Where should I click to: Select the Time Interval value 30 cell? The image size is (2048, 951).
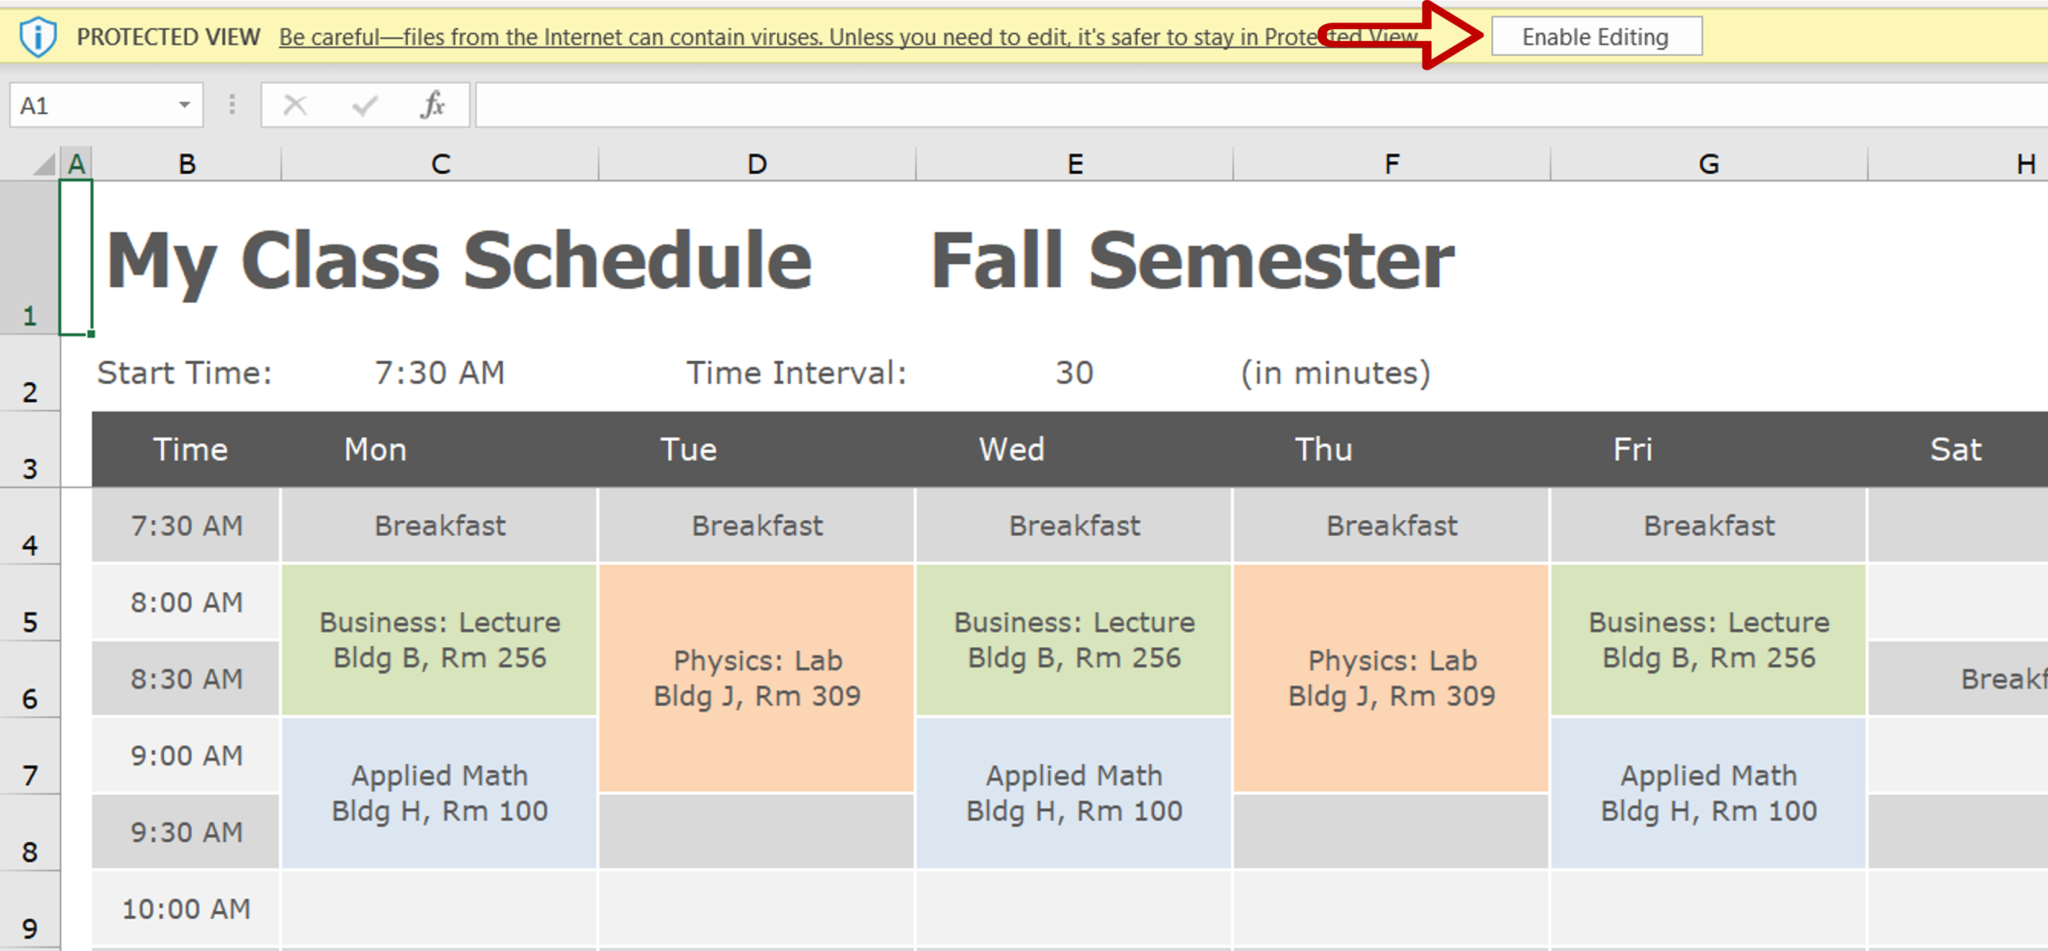click(x=1074, y=372)
